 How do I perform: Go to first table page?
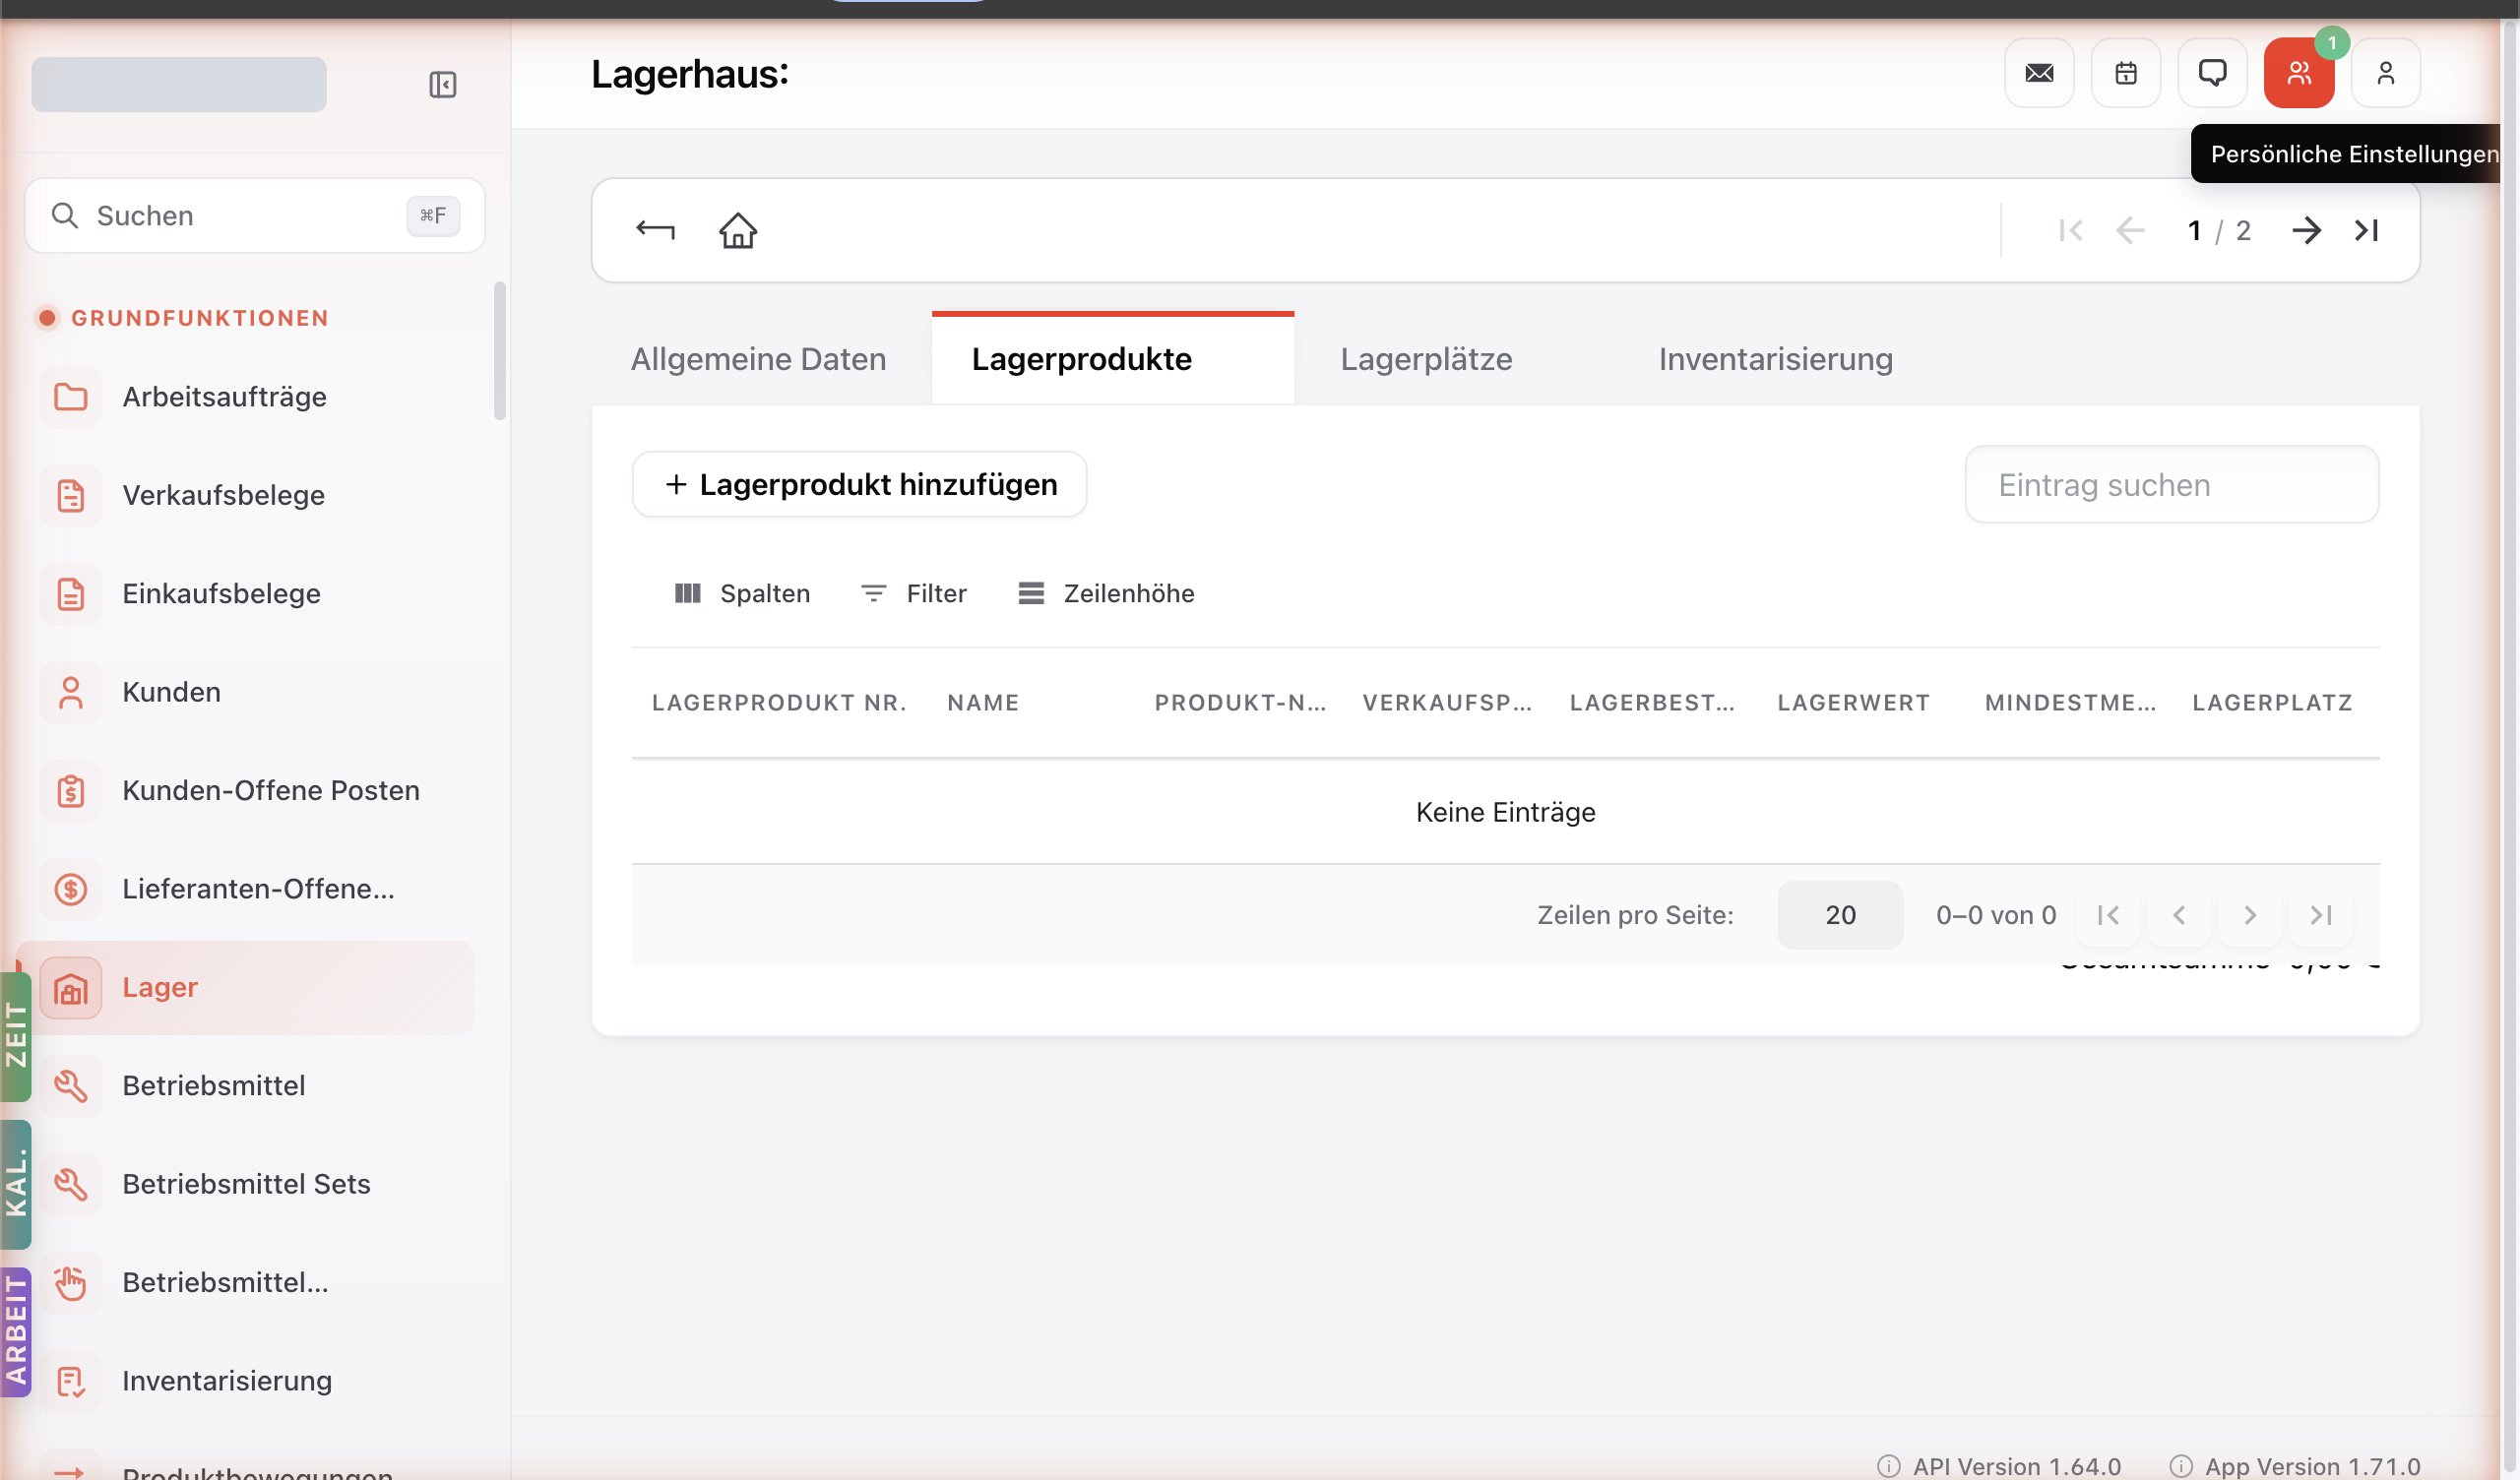pyautogui.click(x=2108, y=914)
